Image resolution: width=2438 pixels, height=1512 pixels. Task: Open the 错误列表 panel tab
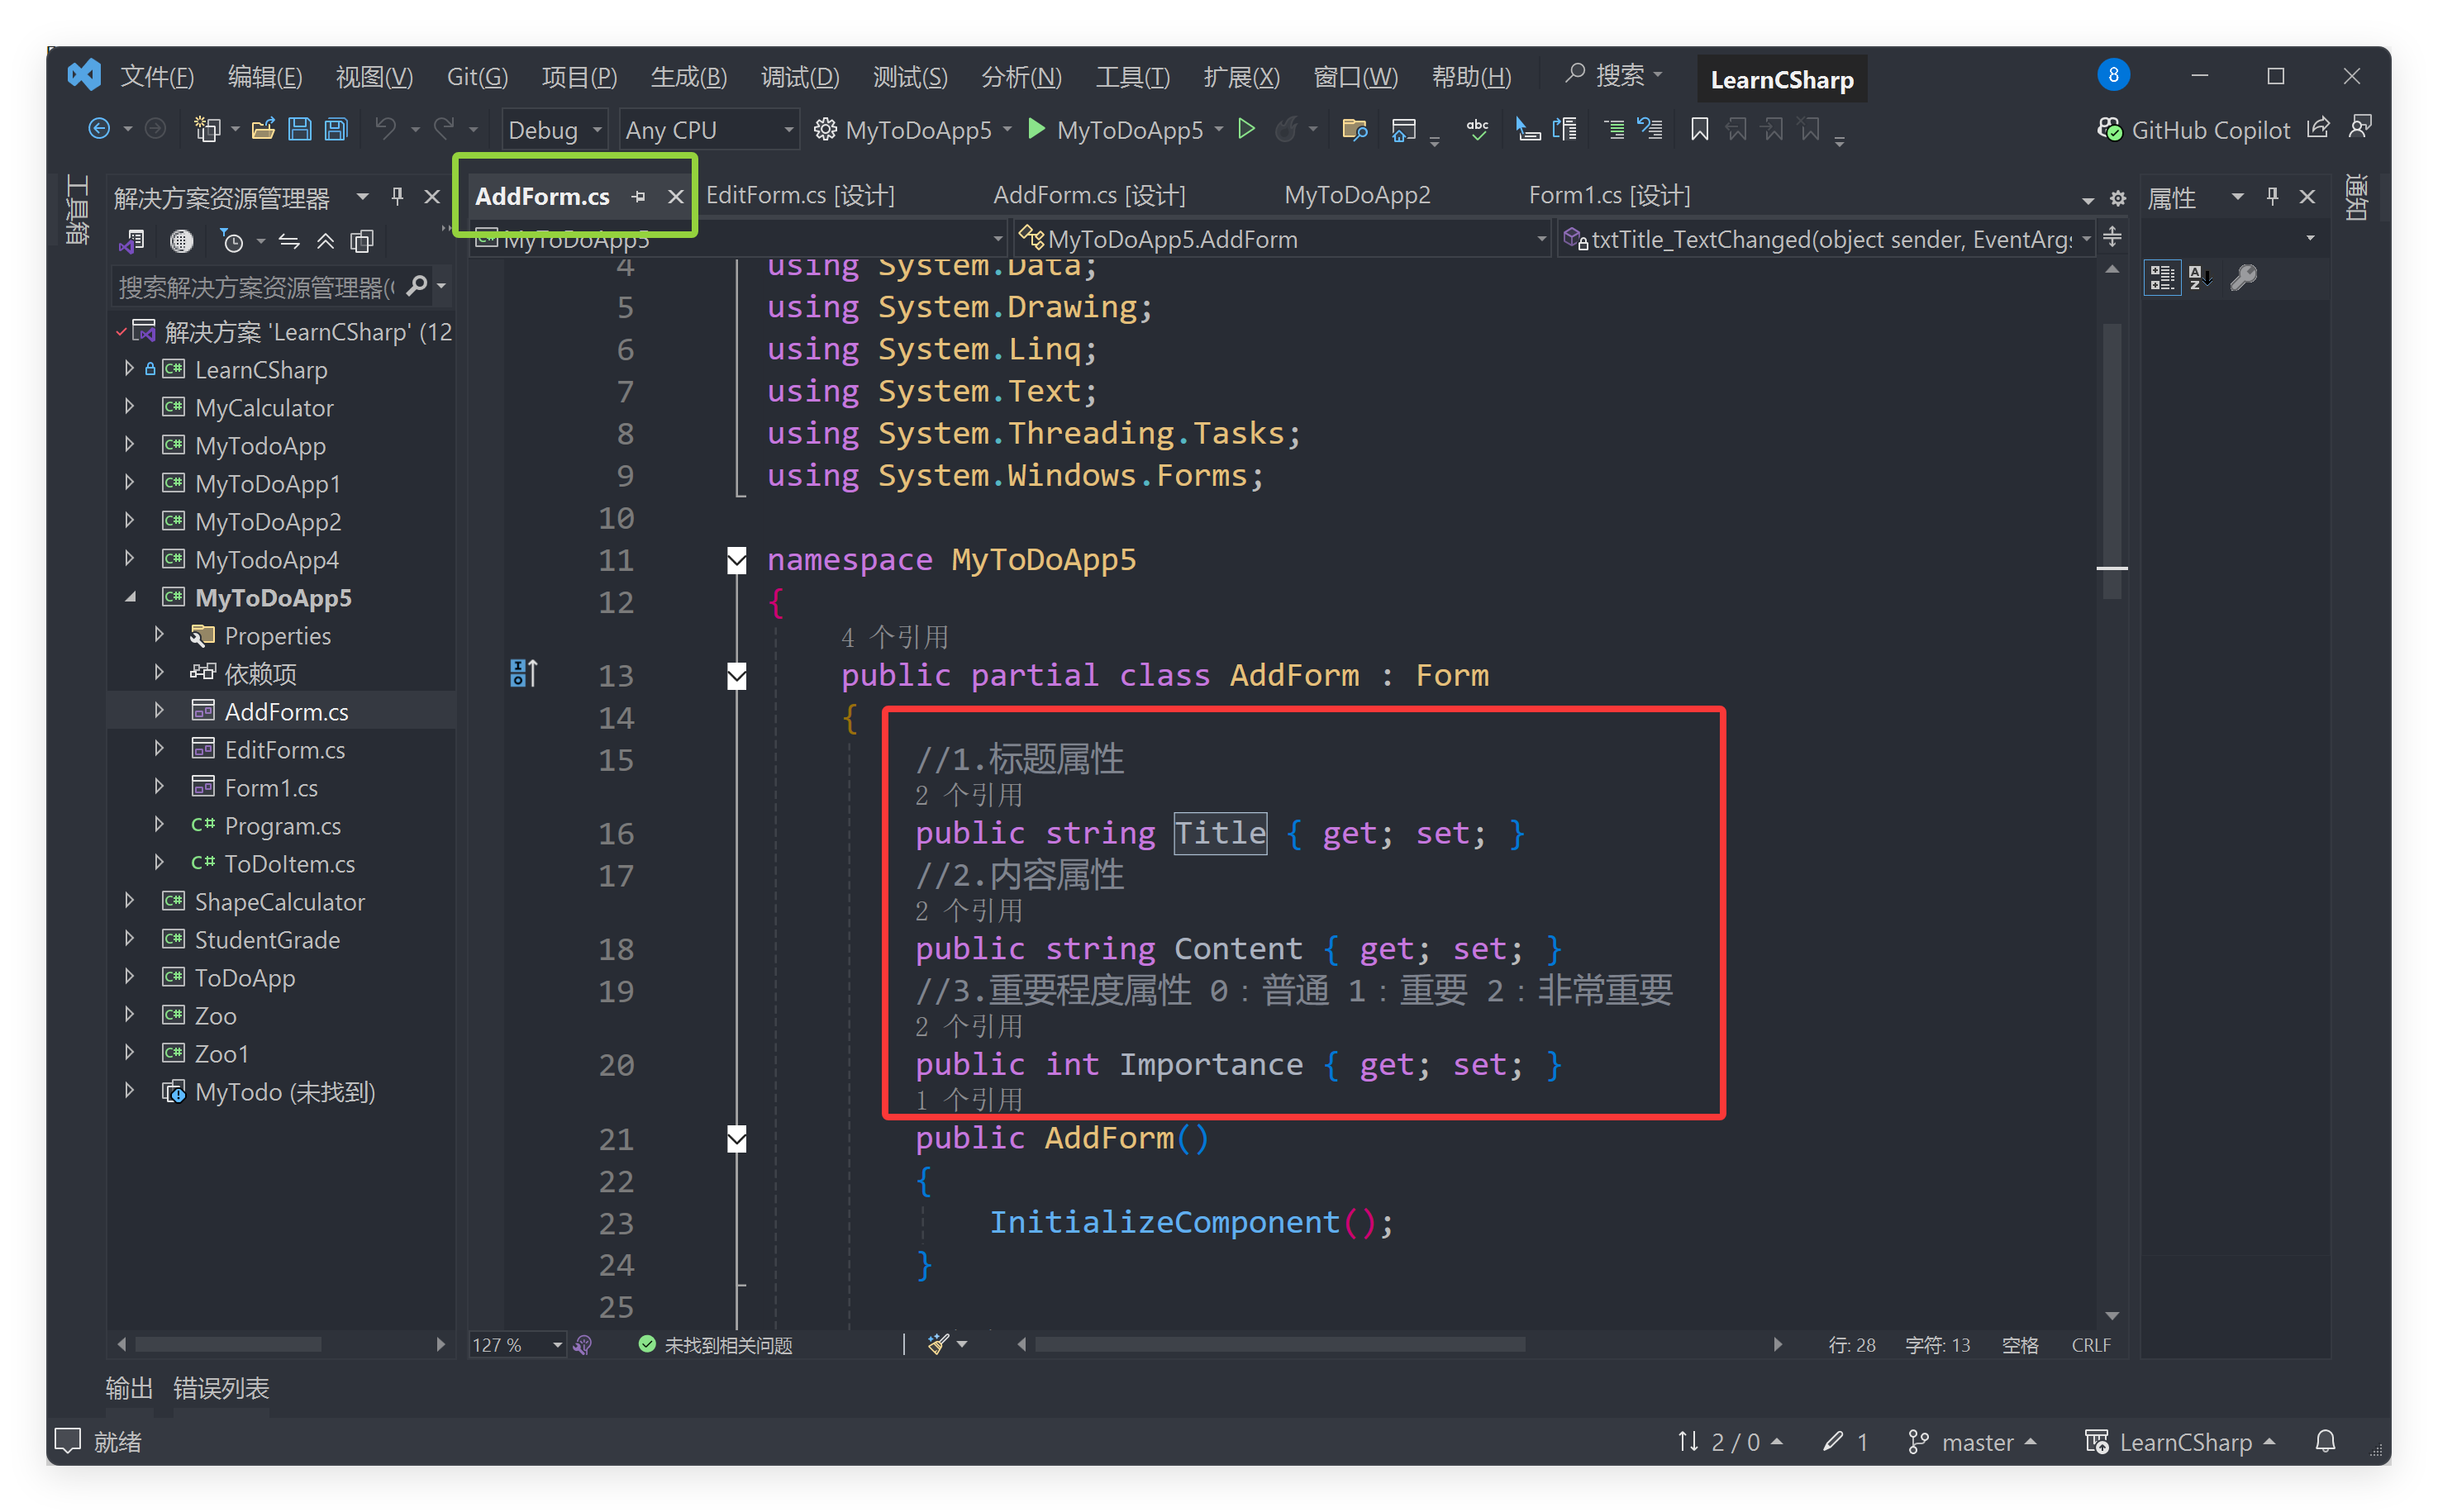pyautogui.click(x=221, y=1387)
